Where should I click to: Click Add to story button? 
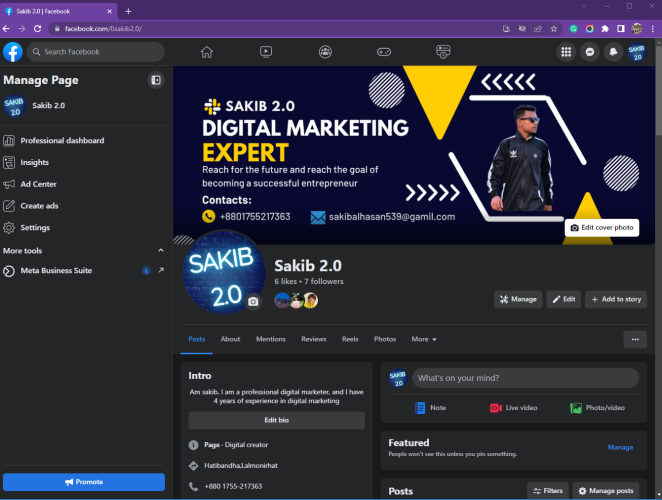(x=616, y=299)
